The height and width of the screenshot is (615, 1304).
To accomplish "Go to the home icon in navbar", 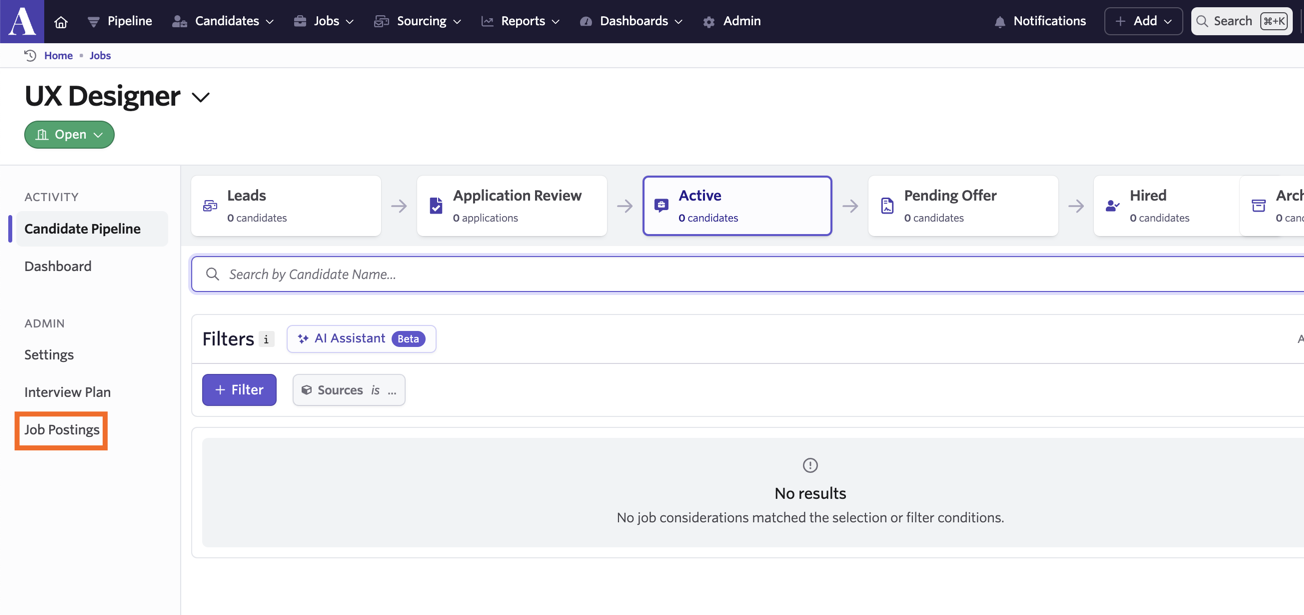I will (61, 21).
